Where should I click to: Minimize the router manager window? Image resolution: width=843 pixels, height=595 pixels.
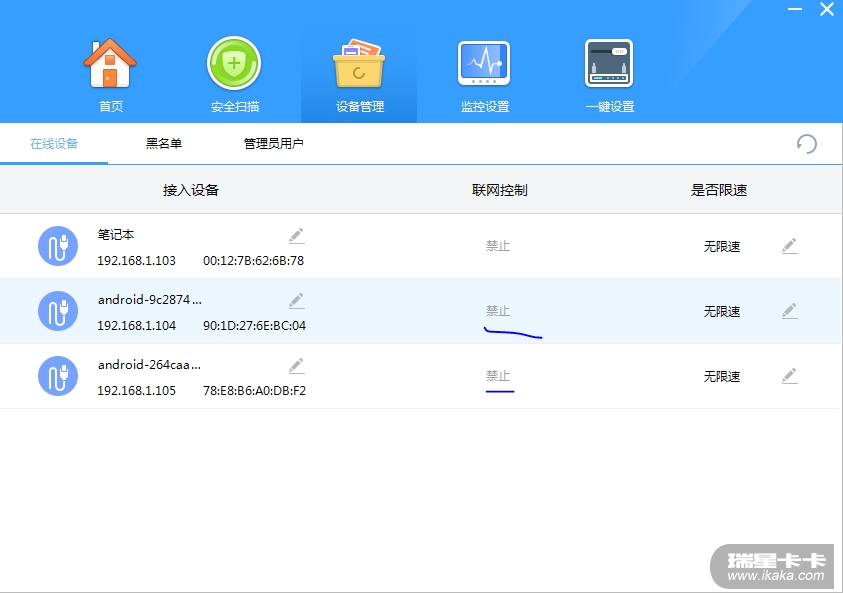click(x=795, y=9)
